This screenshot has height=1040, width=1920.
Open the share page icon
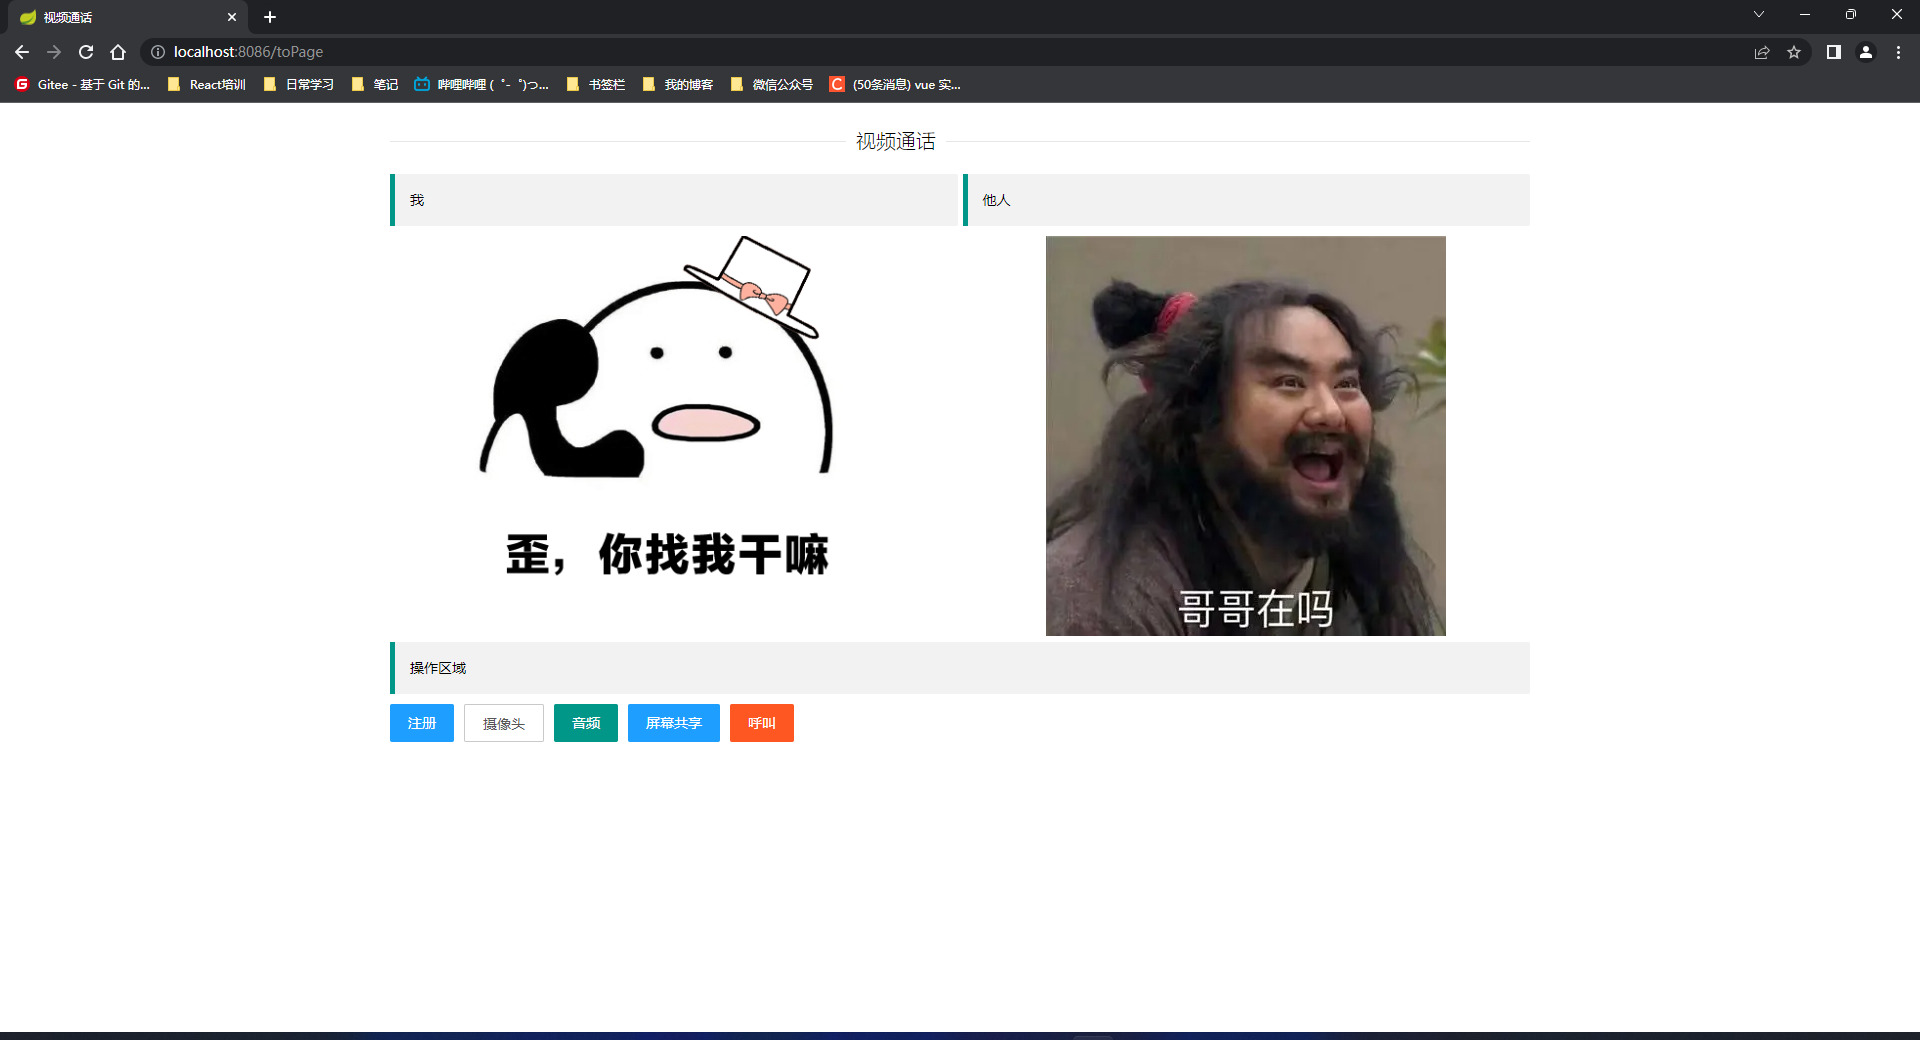click(1762, 52)
